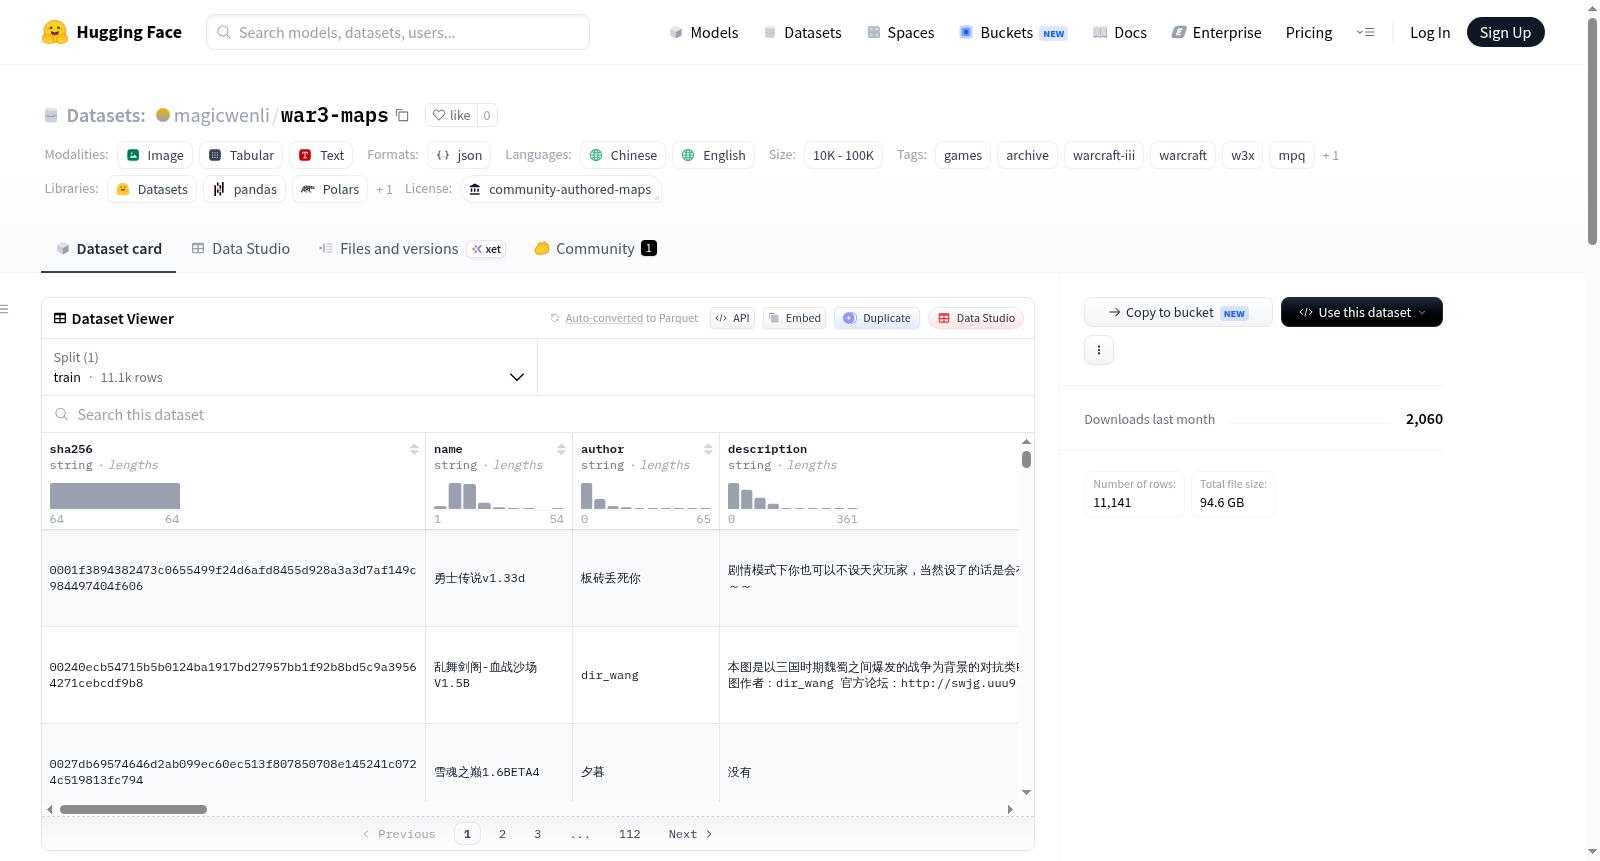Open Enterprise in the top navigation
Screen dimensions: 1600x861
point(1216,33)
